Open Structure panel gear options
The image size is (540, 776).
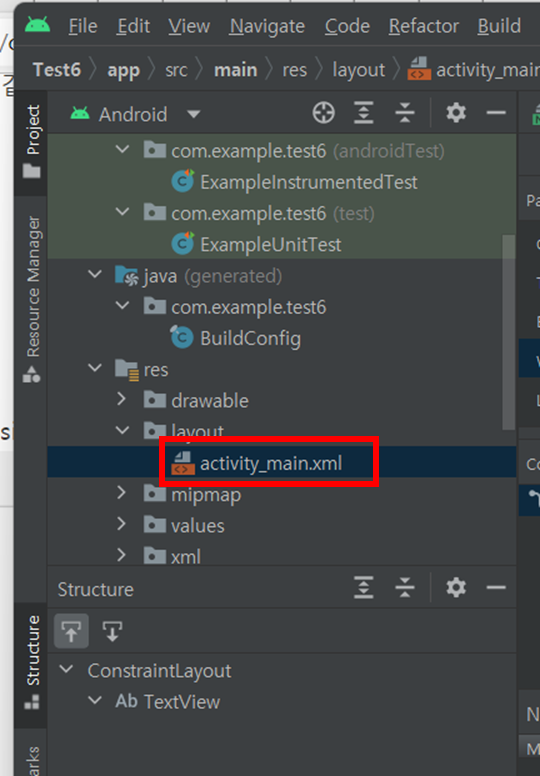click(456, 588)
